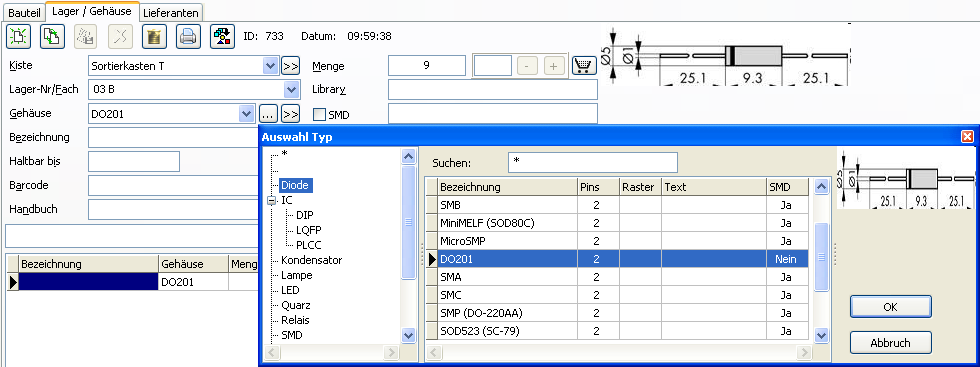Viewport: 980px width, 367px height.
Task: Collapse the IC tree node
Action: click(x=271, y=201)
